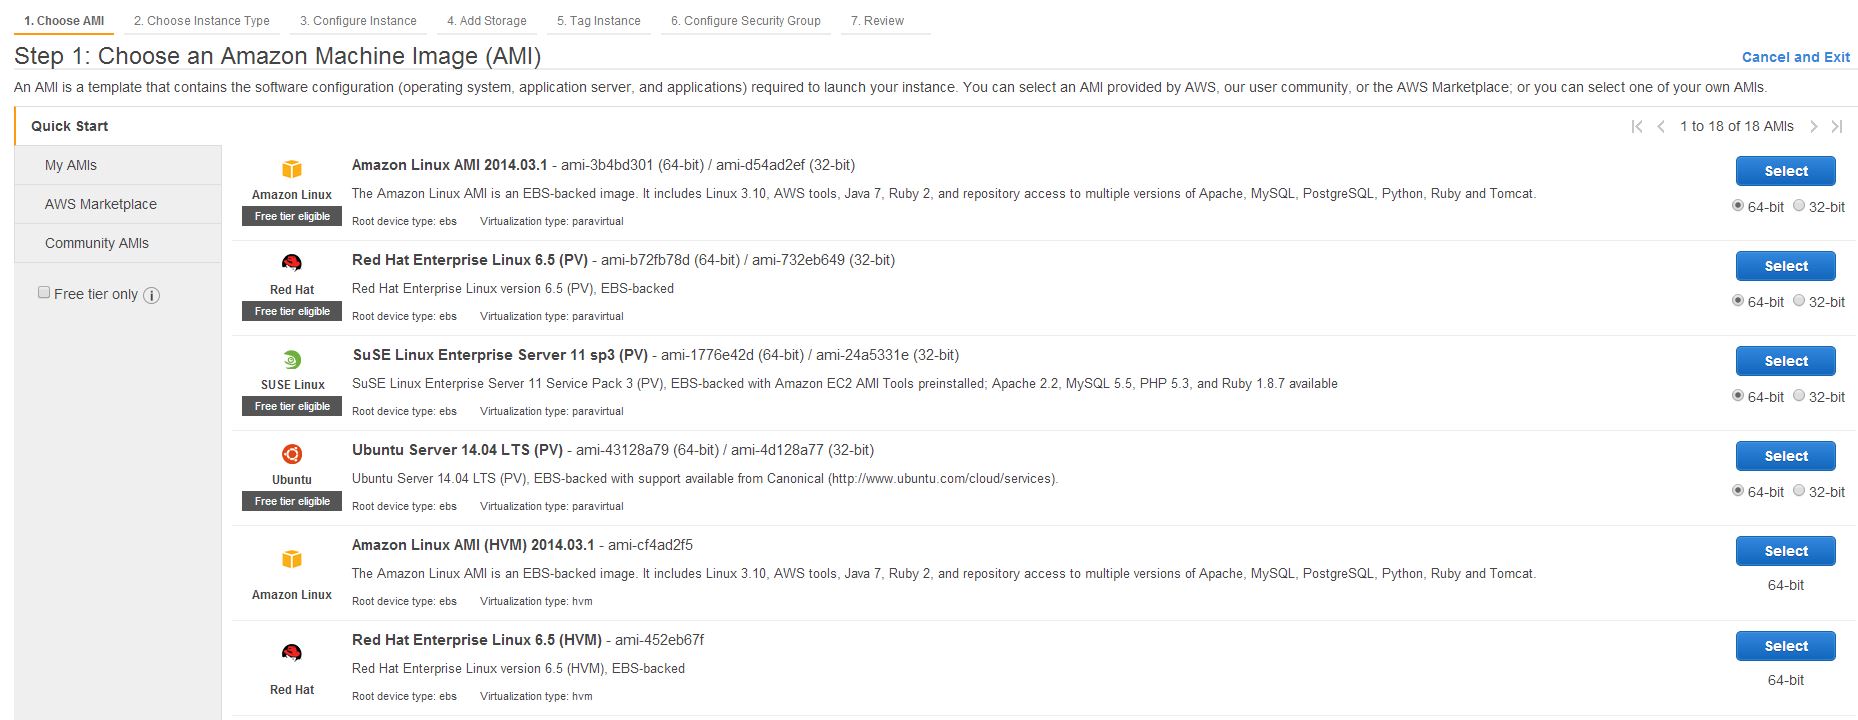Screen dimensions: 1858x720
Task: Go to previous page of AMIs arrow
Action: (x=1661, y=126)
